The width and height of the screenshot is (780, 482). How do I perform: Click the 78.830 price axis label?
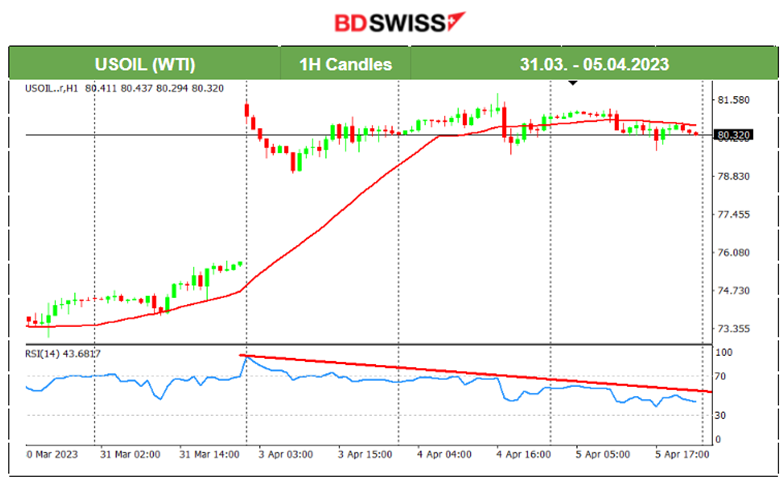pyautogui.click(x=733, y=177)
